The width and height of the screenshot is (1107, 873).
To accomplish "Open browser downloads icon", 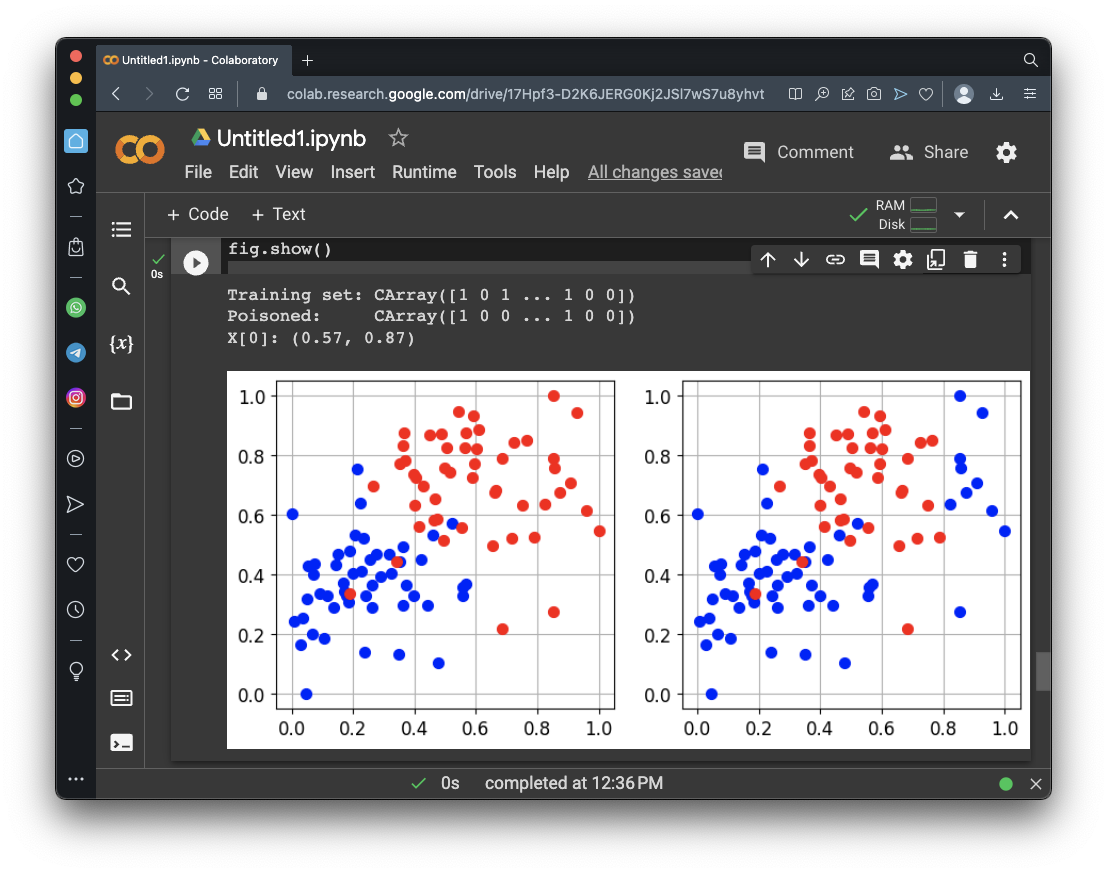I will [996, 94].
